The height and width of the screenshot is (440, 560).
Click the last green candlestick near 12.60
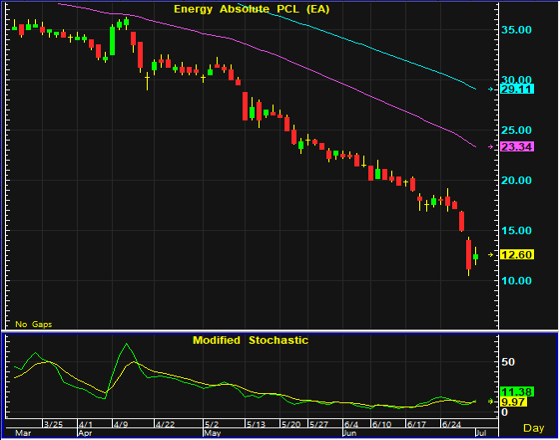tap(475, 256)
